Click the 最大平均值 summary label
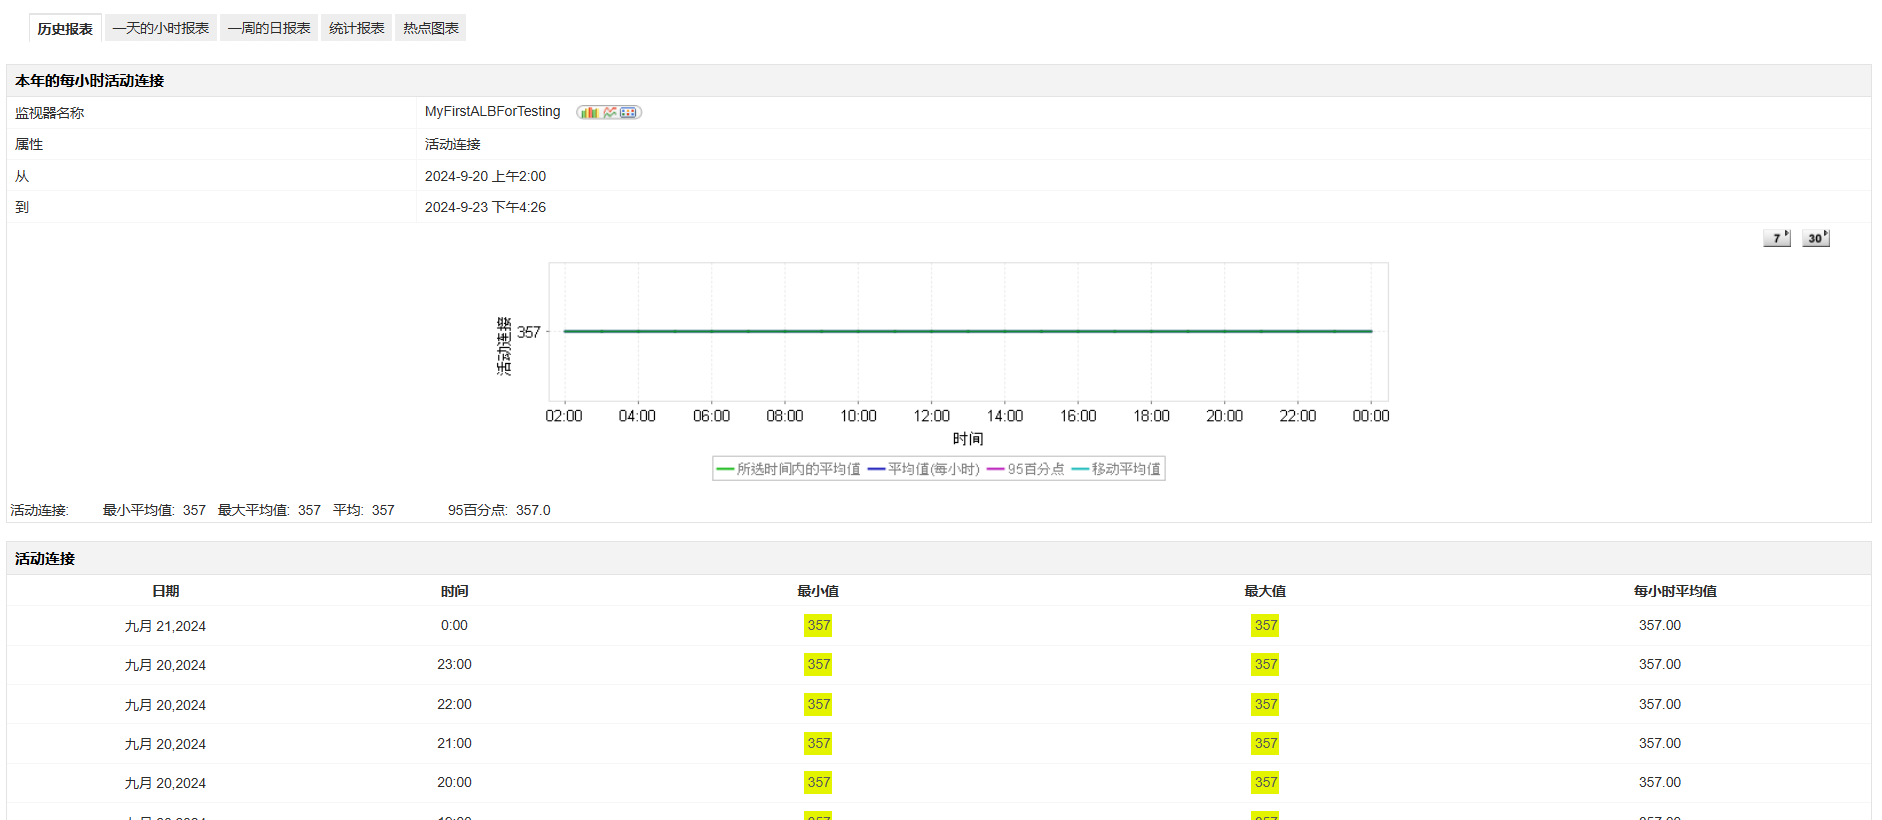This screenshot has width=1882, height=820. (x=254, y=510)
